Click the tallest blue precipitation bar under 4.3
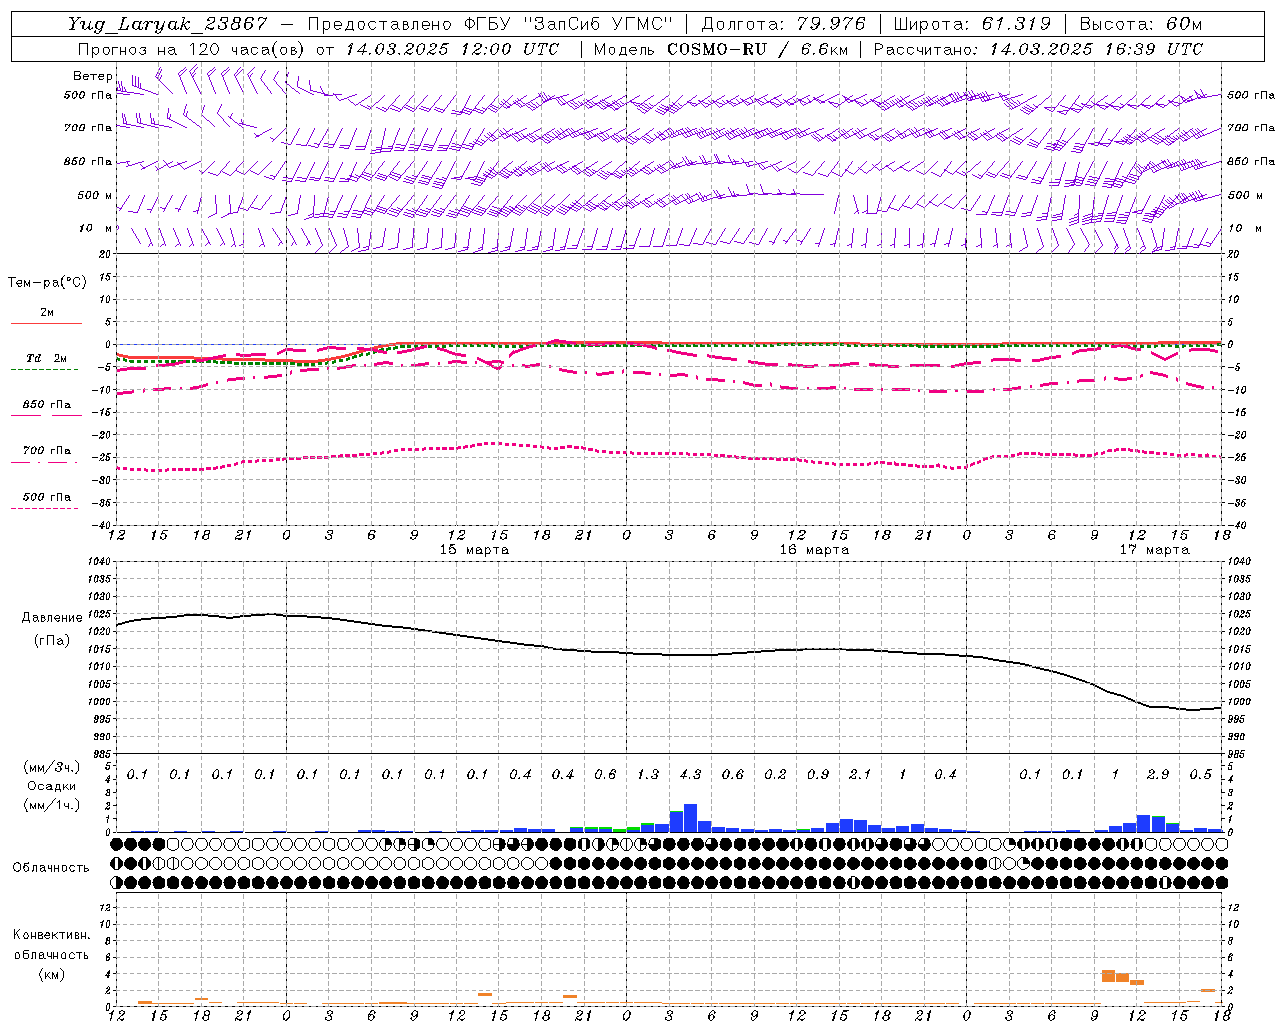This screenshot has height=1024, width=1280. [690, 818]
